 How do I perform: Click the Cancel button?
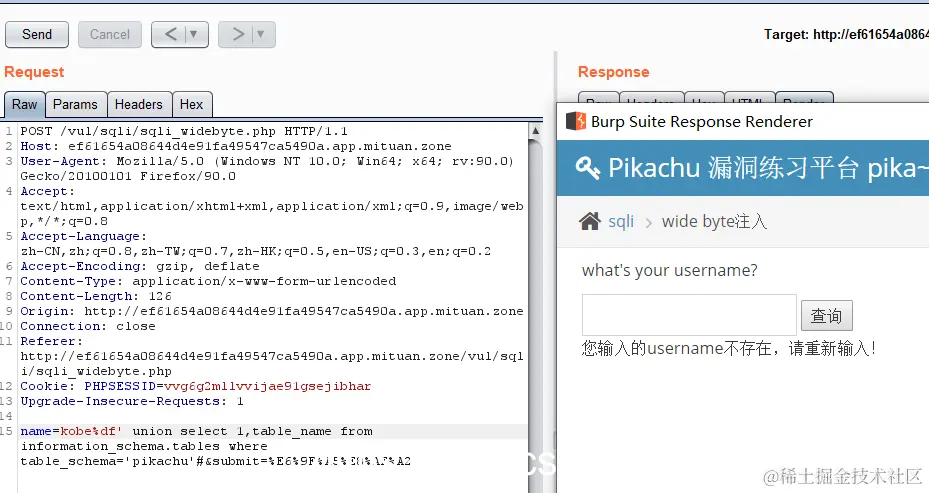point(110,34)
